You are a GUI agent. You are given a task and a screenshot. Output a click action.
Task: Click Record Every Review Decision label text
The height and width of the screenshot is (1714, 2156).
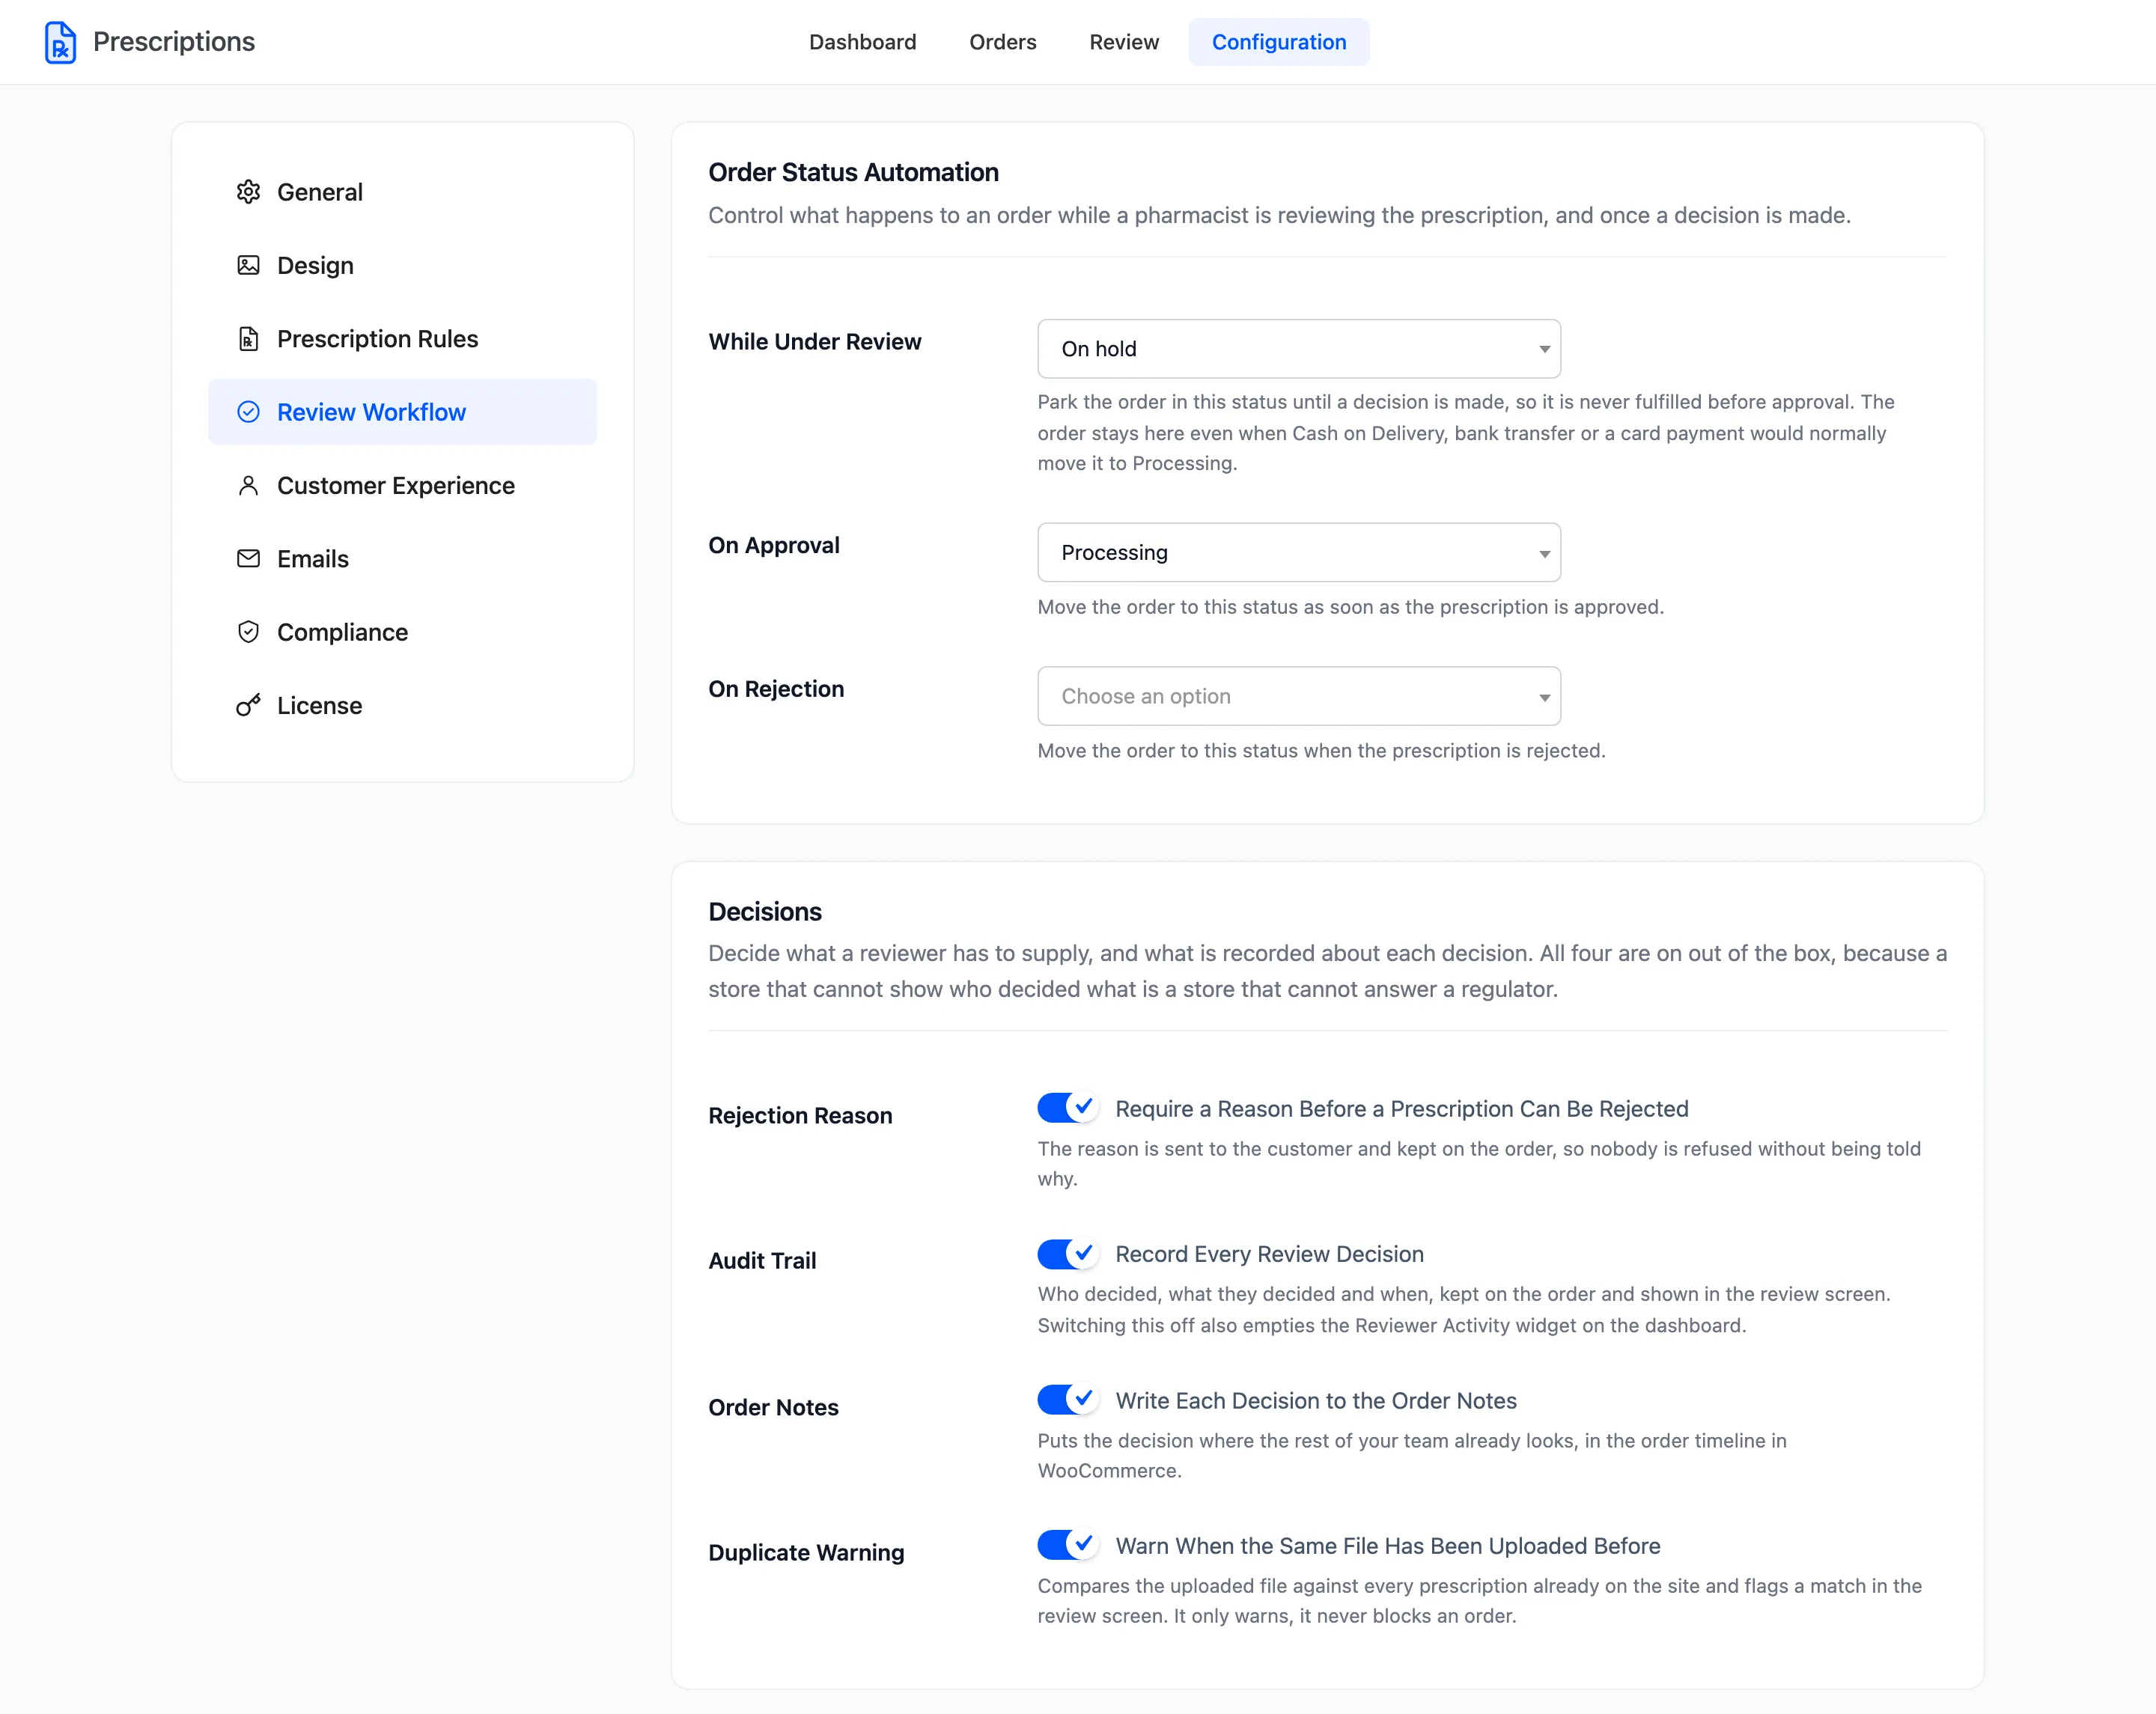(x=1269, y=1254)
